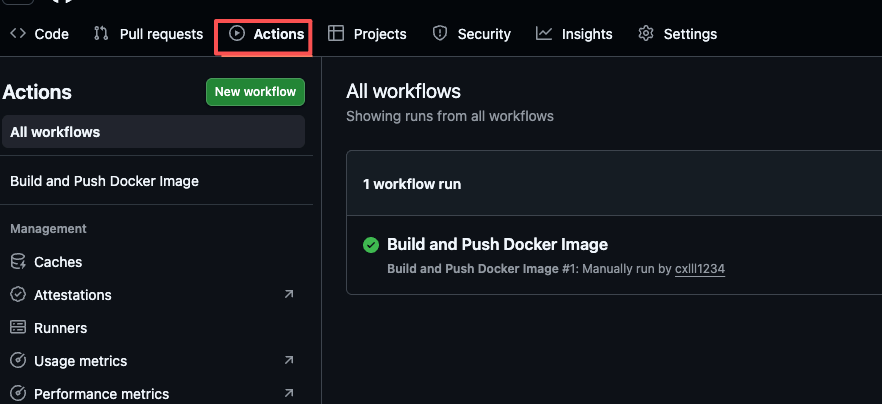Select Build and Push Docker Image sidebar workflow

coord(104,181)
